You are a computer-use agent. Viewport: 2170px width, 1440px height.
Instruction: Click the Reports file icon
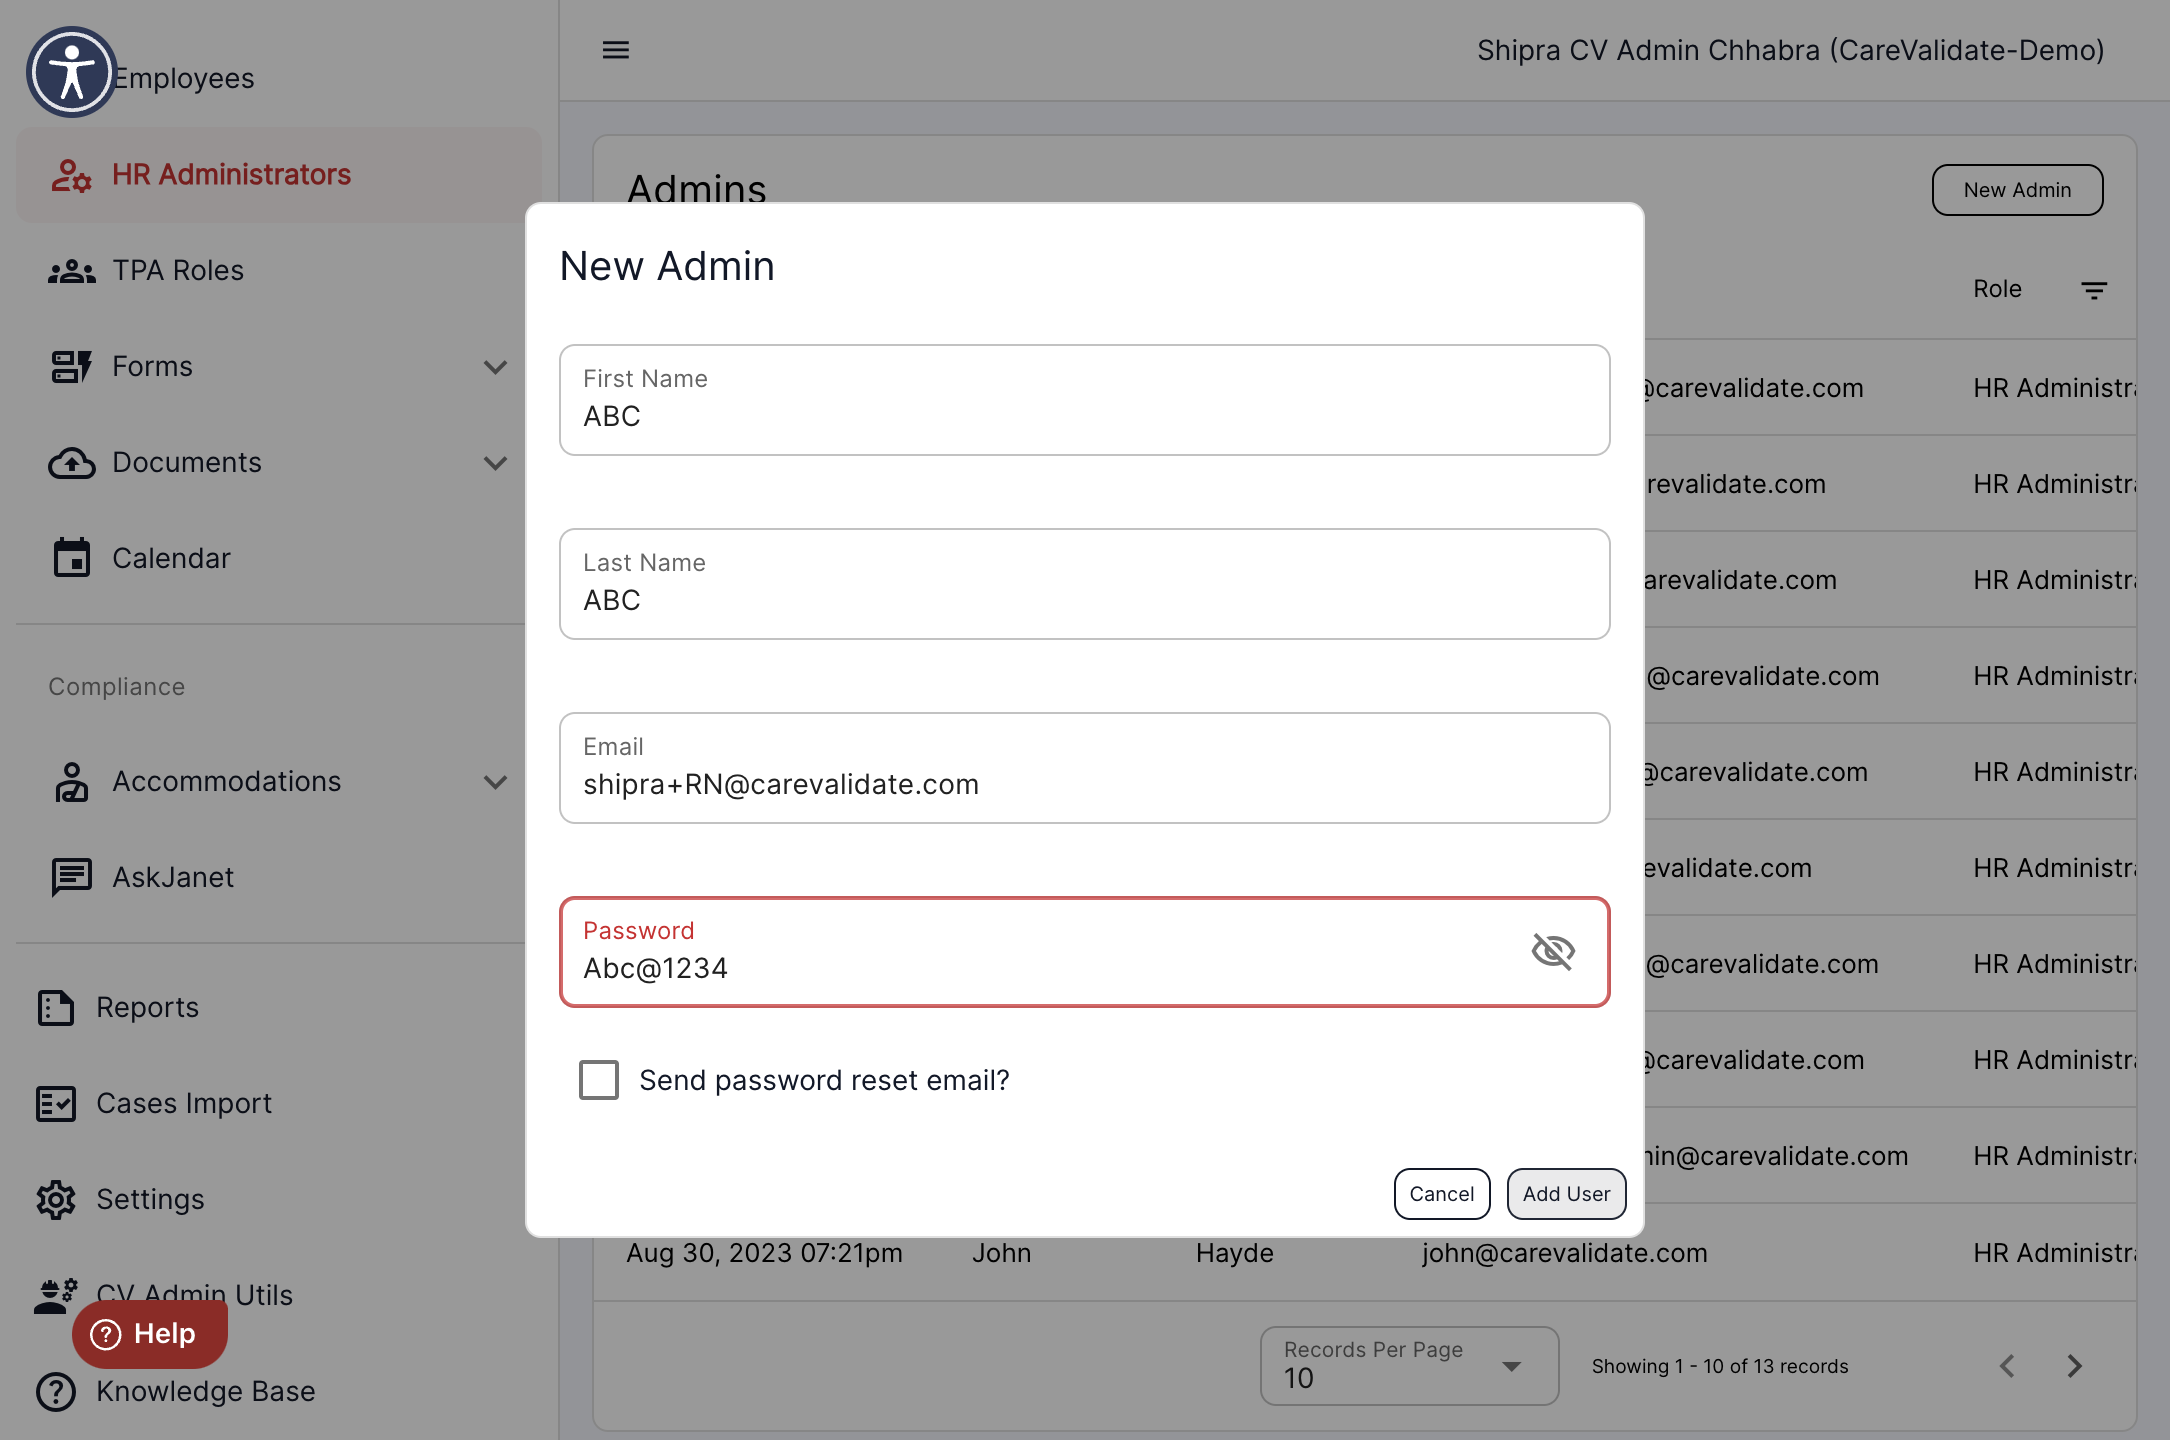click(56, 1008)
